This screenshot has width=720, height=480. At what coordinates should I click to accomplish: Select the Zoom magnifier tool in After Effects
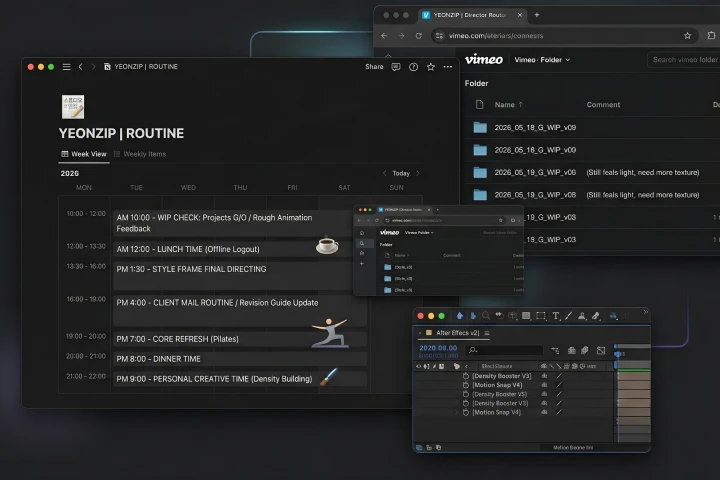486,316
